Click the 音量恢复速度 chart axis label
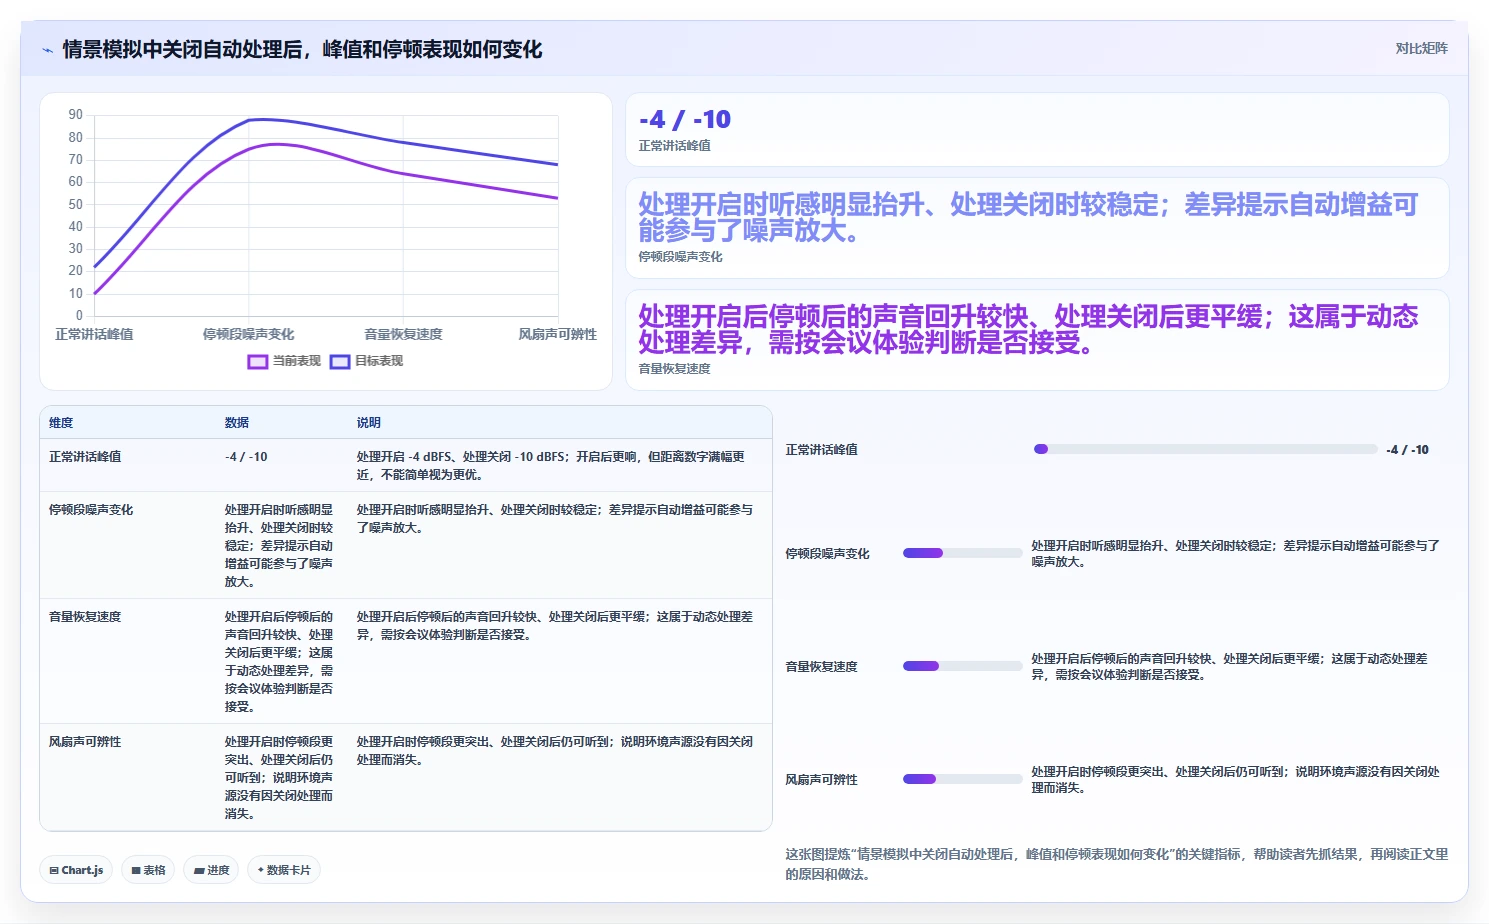Viewport: 1489px width, 924px height. pos(403,334)
